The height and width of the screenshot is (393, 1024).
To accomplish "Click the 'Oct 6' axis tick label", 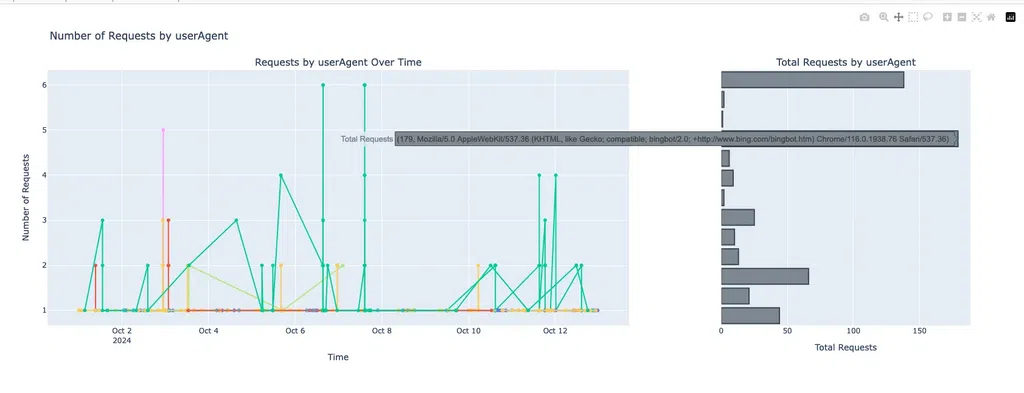I will 295,331.
